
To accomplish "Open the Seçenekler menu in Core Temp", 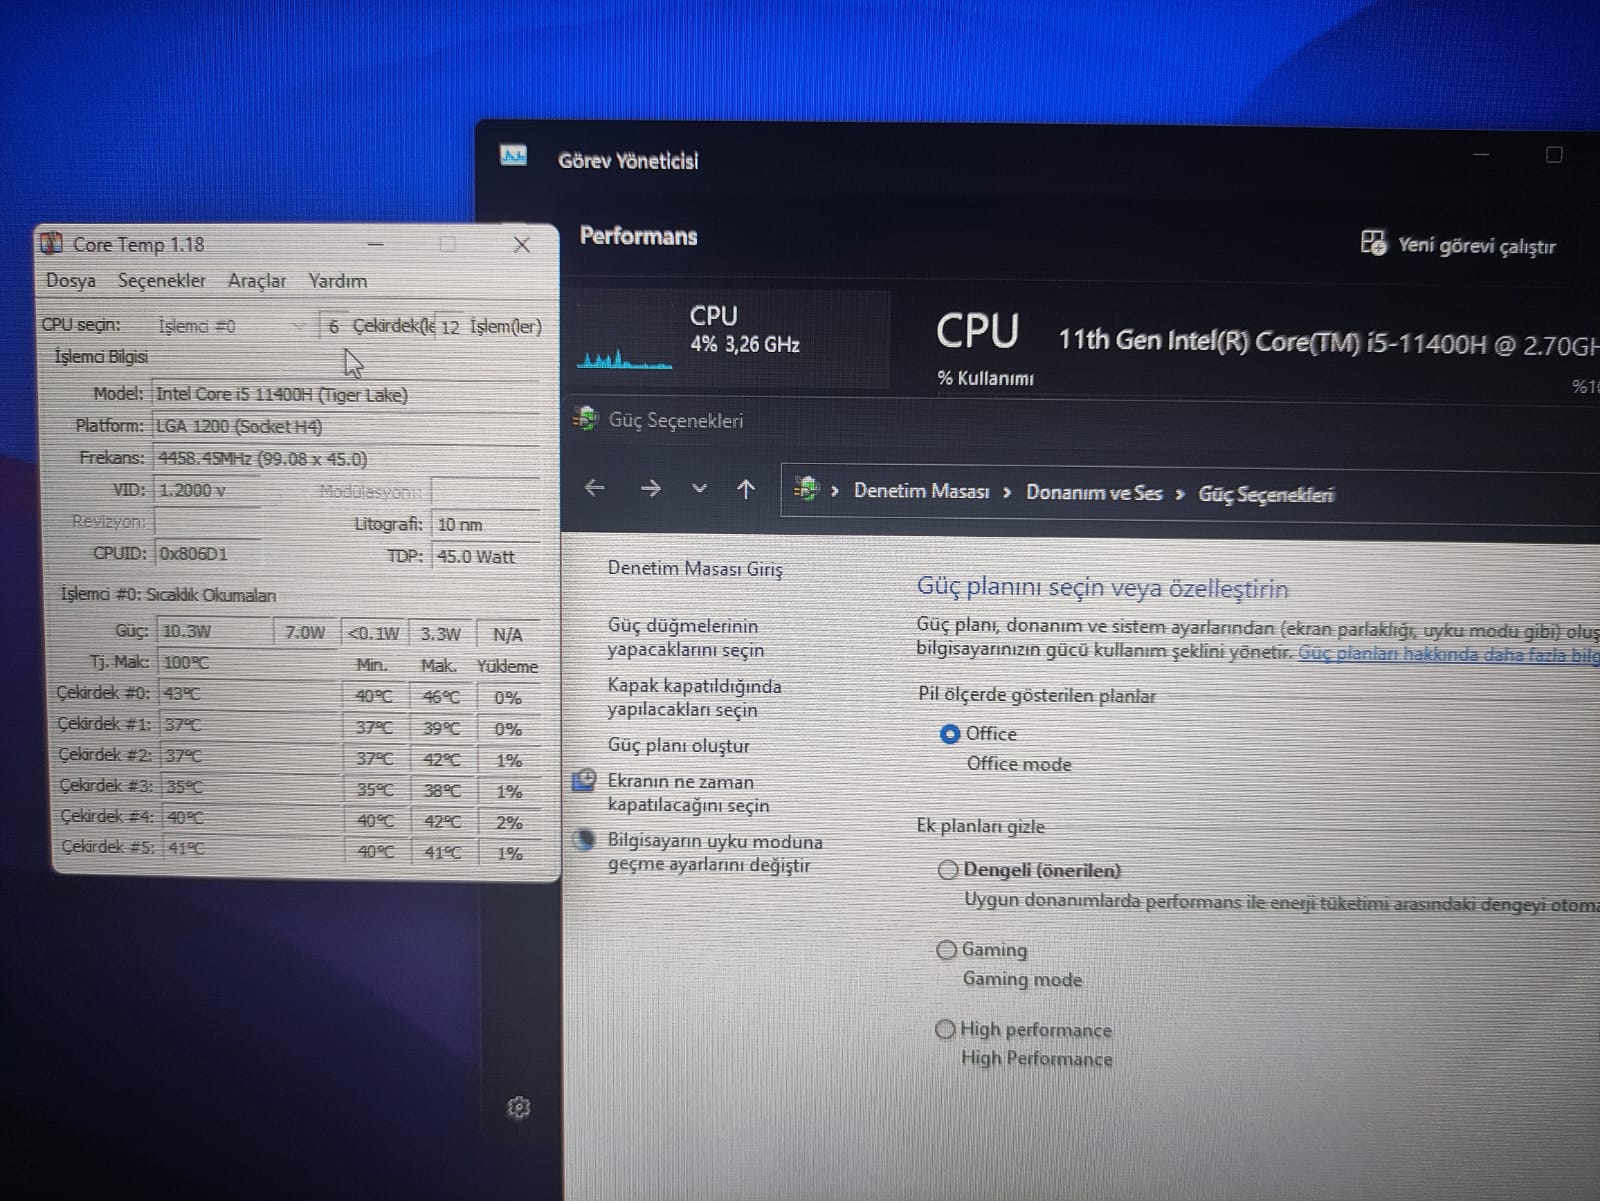I will [x=162, y=281].
